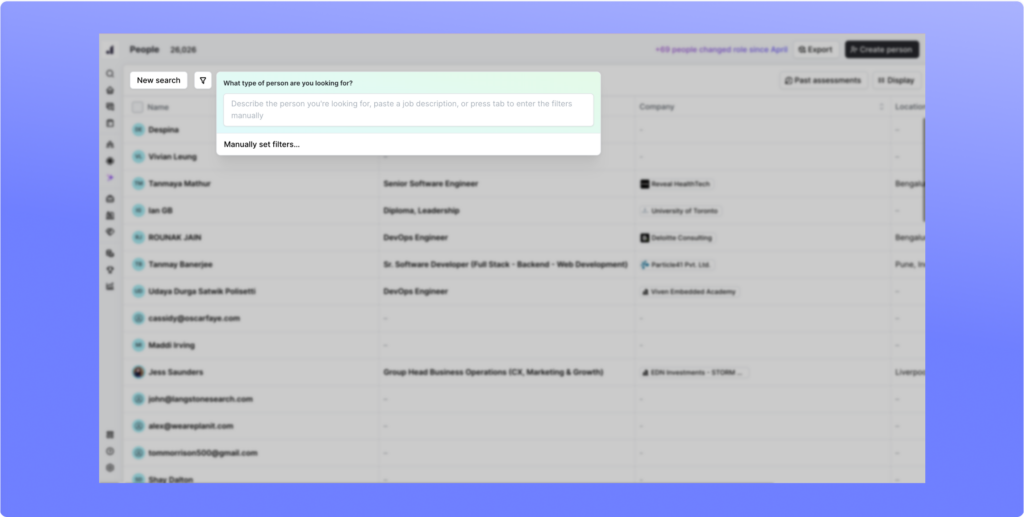Click the Create person button
Screen dimensions: 1024x517
[882, 50]
